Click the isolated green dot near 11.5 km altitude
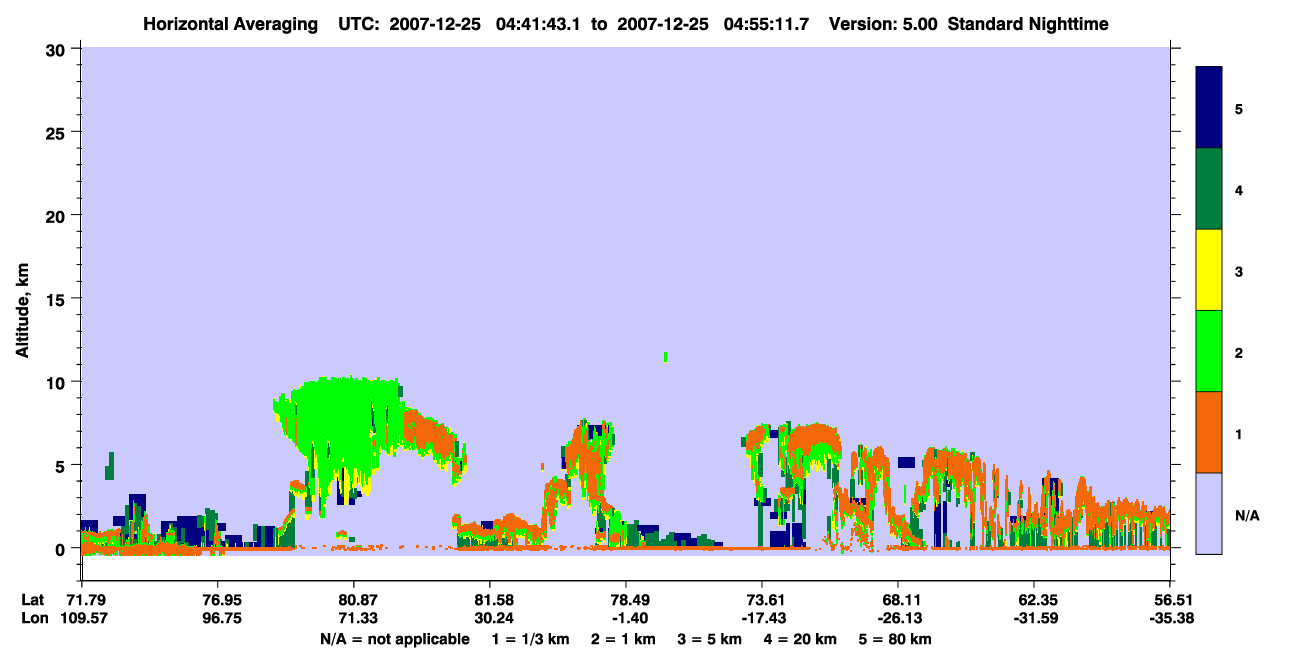This screenshot has height=667, width=1300. pos(665,357)
